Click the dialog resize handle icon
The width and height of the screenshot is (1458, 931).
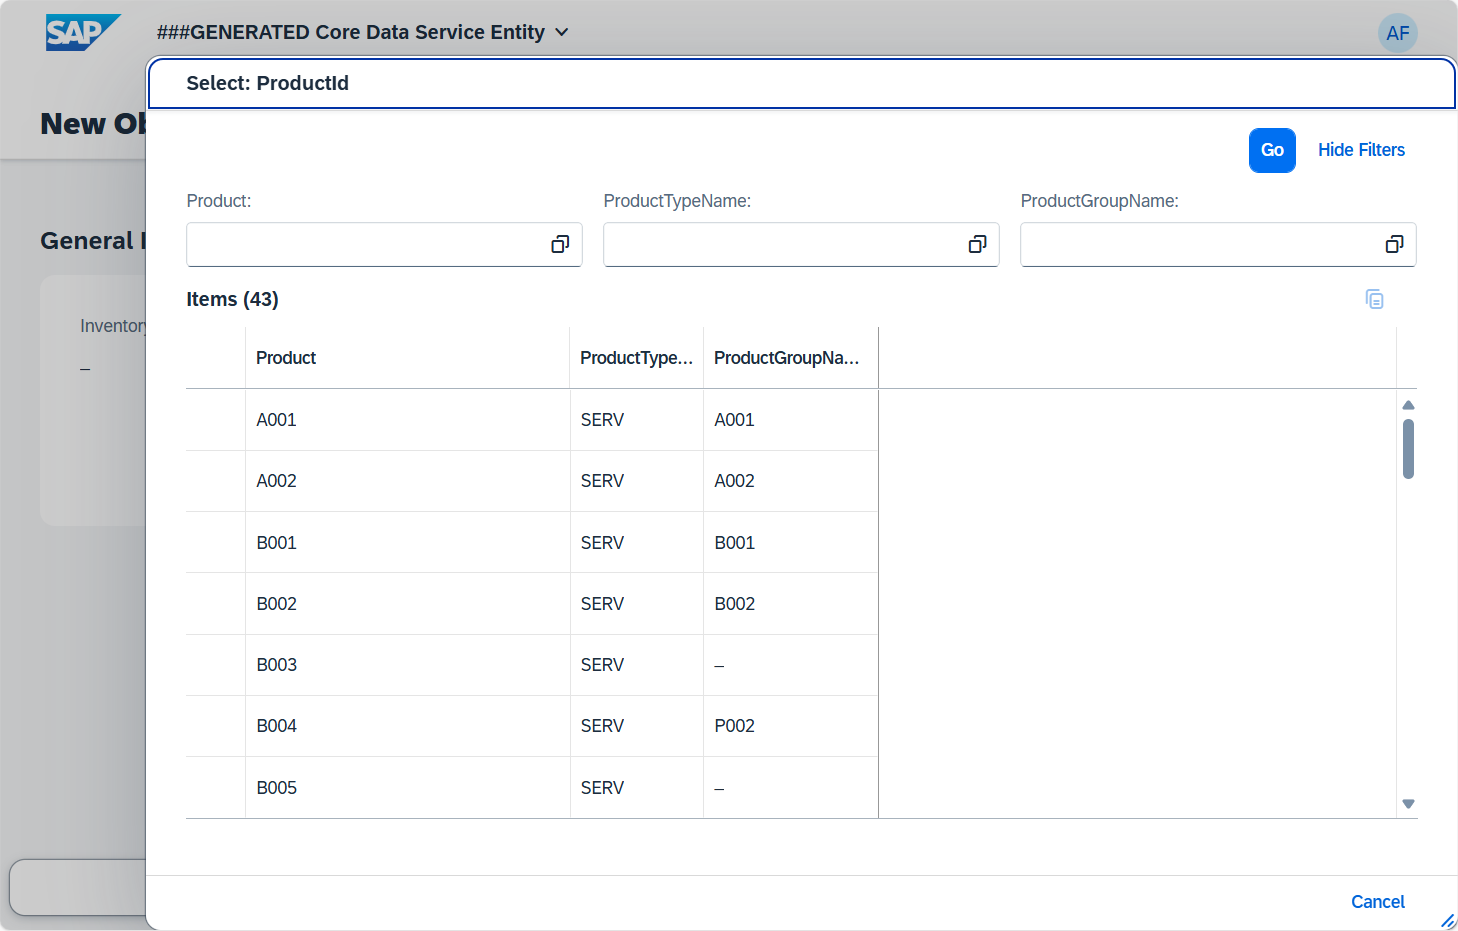pyautogui.click(x=1447, y=920)
